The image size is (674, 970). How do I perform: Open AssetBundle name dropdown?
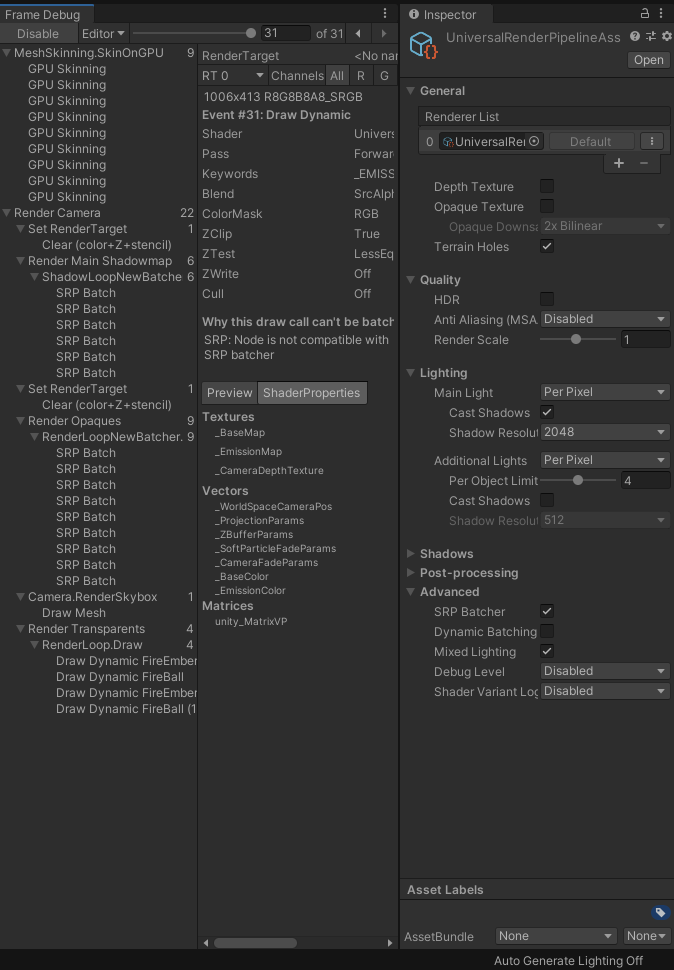click(556, 936)
